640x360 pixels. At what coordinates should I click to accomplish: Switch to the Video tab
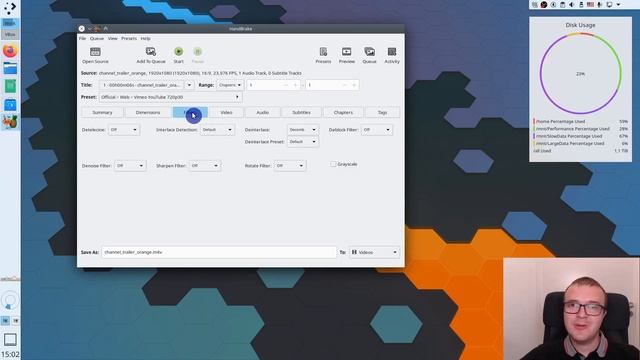tap(227, 112)
